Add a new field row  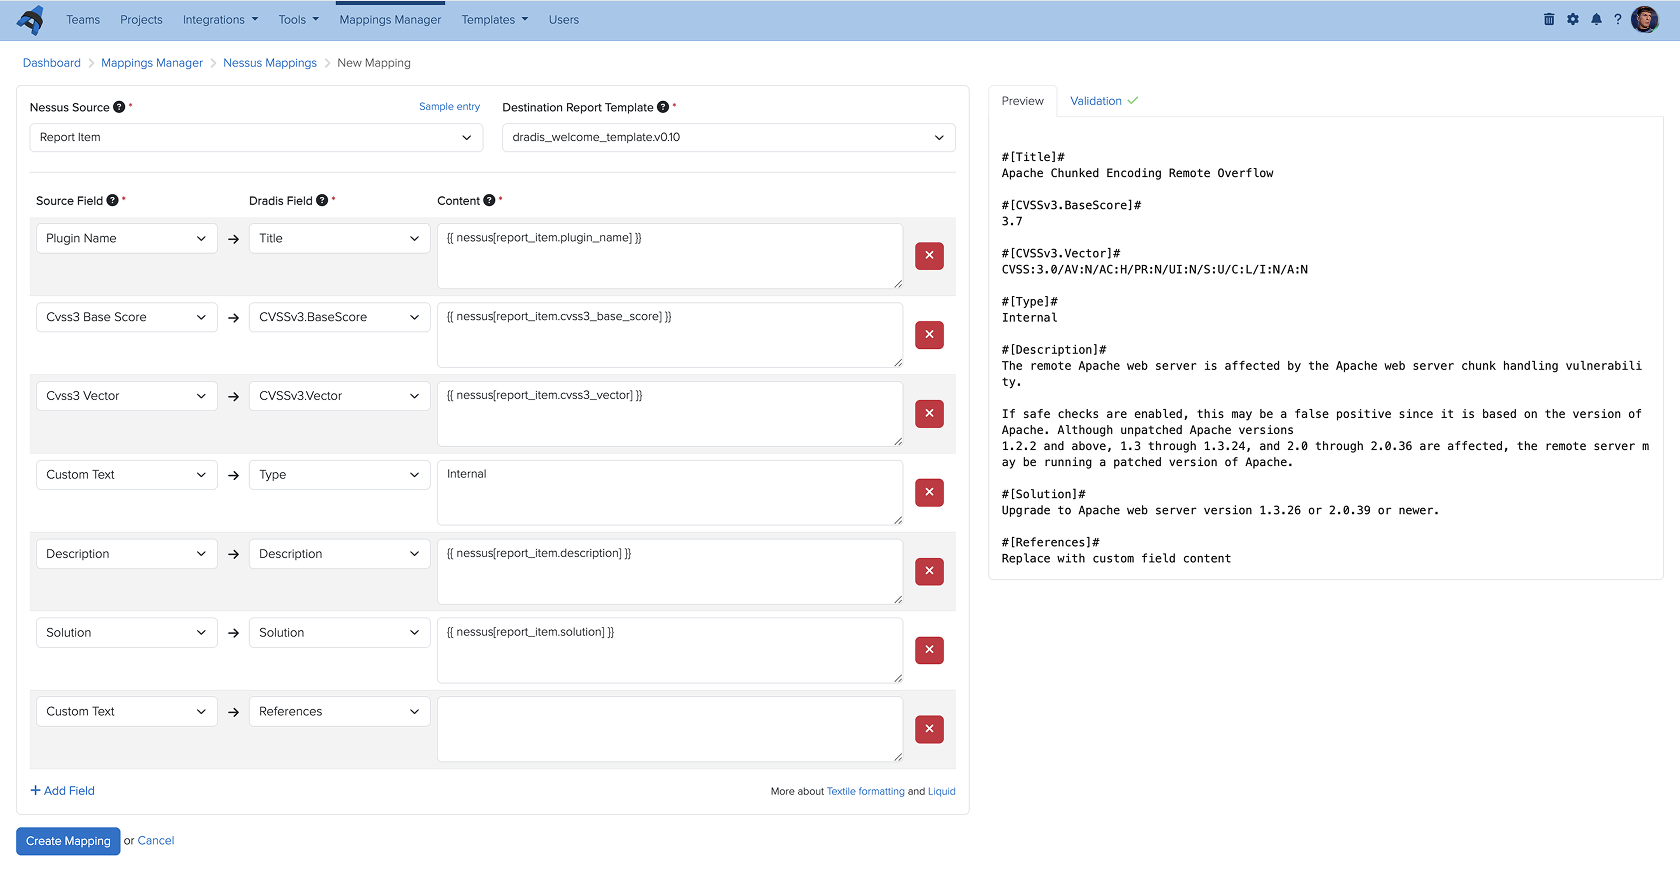coord(62,791)
